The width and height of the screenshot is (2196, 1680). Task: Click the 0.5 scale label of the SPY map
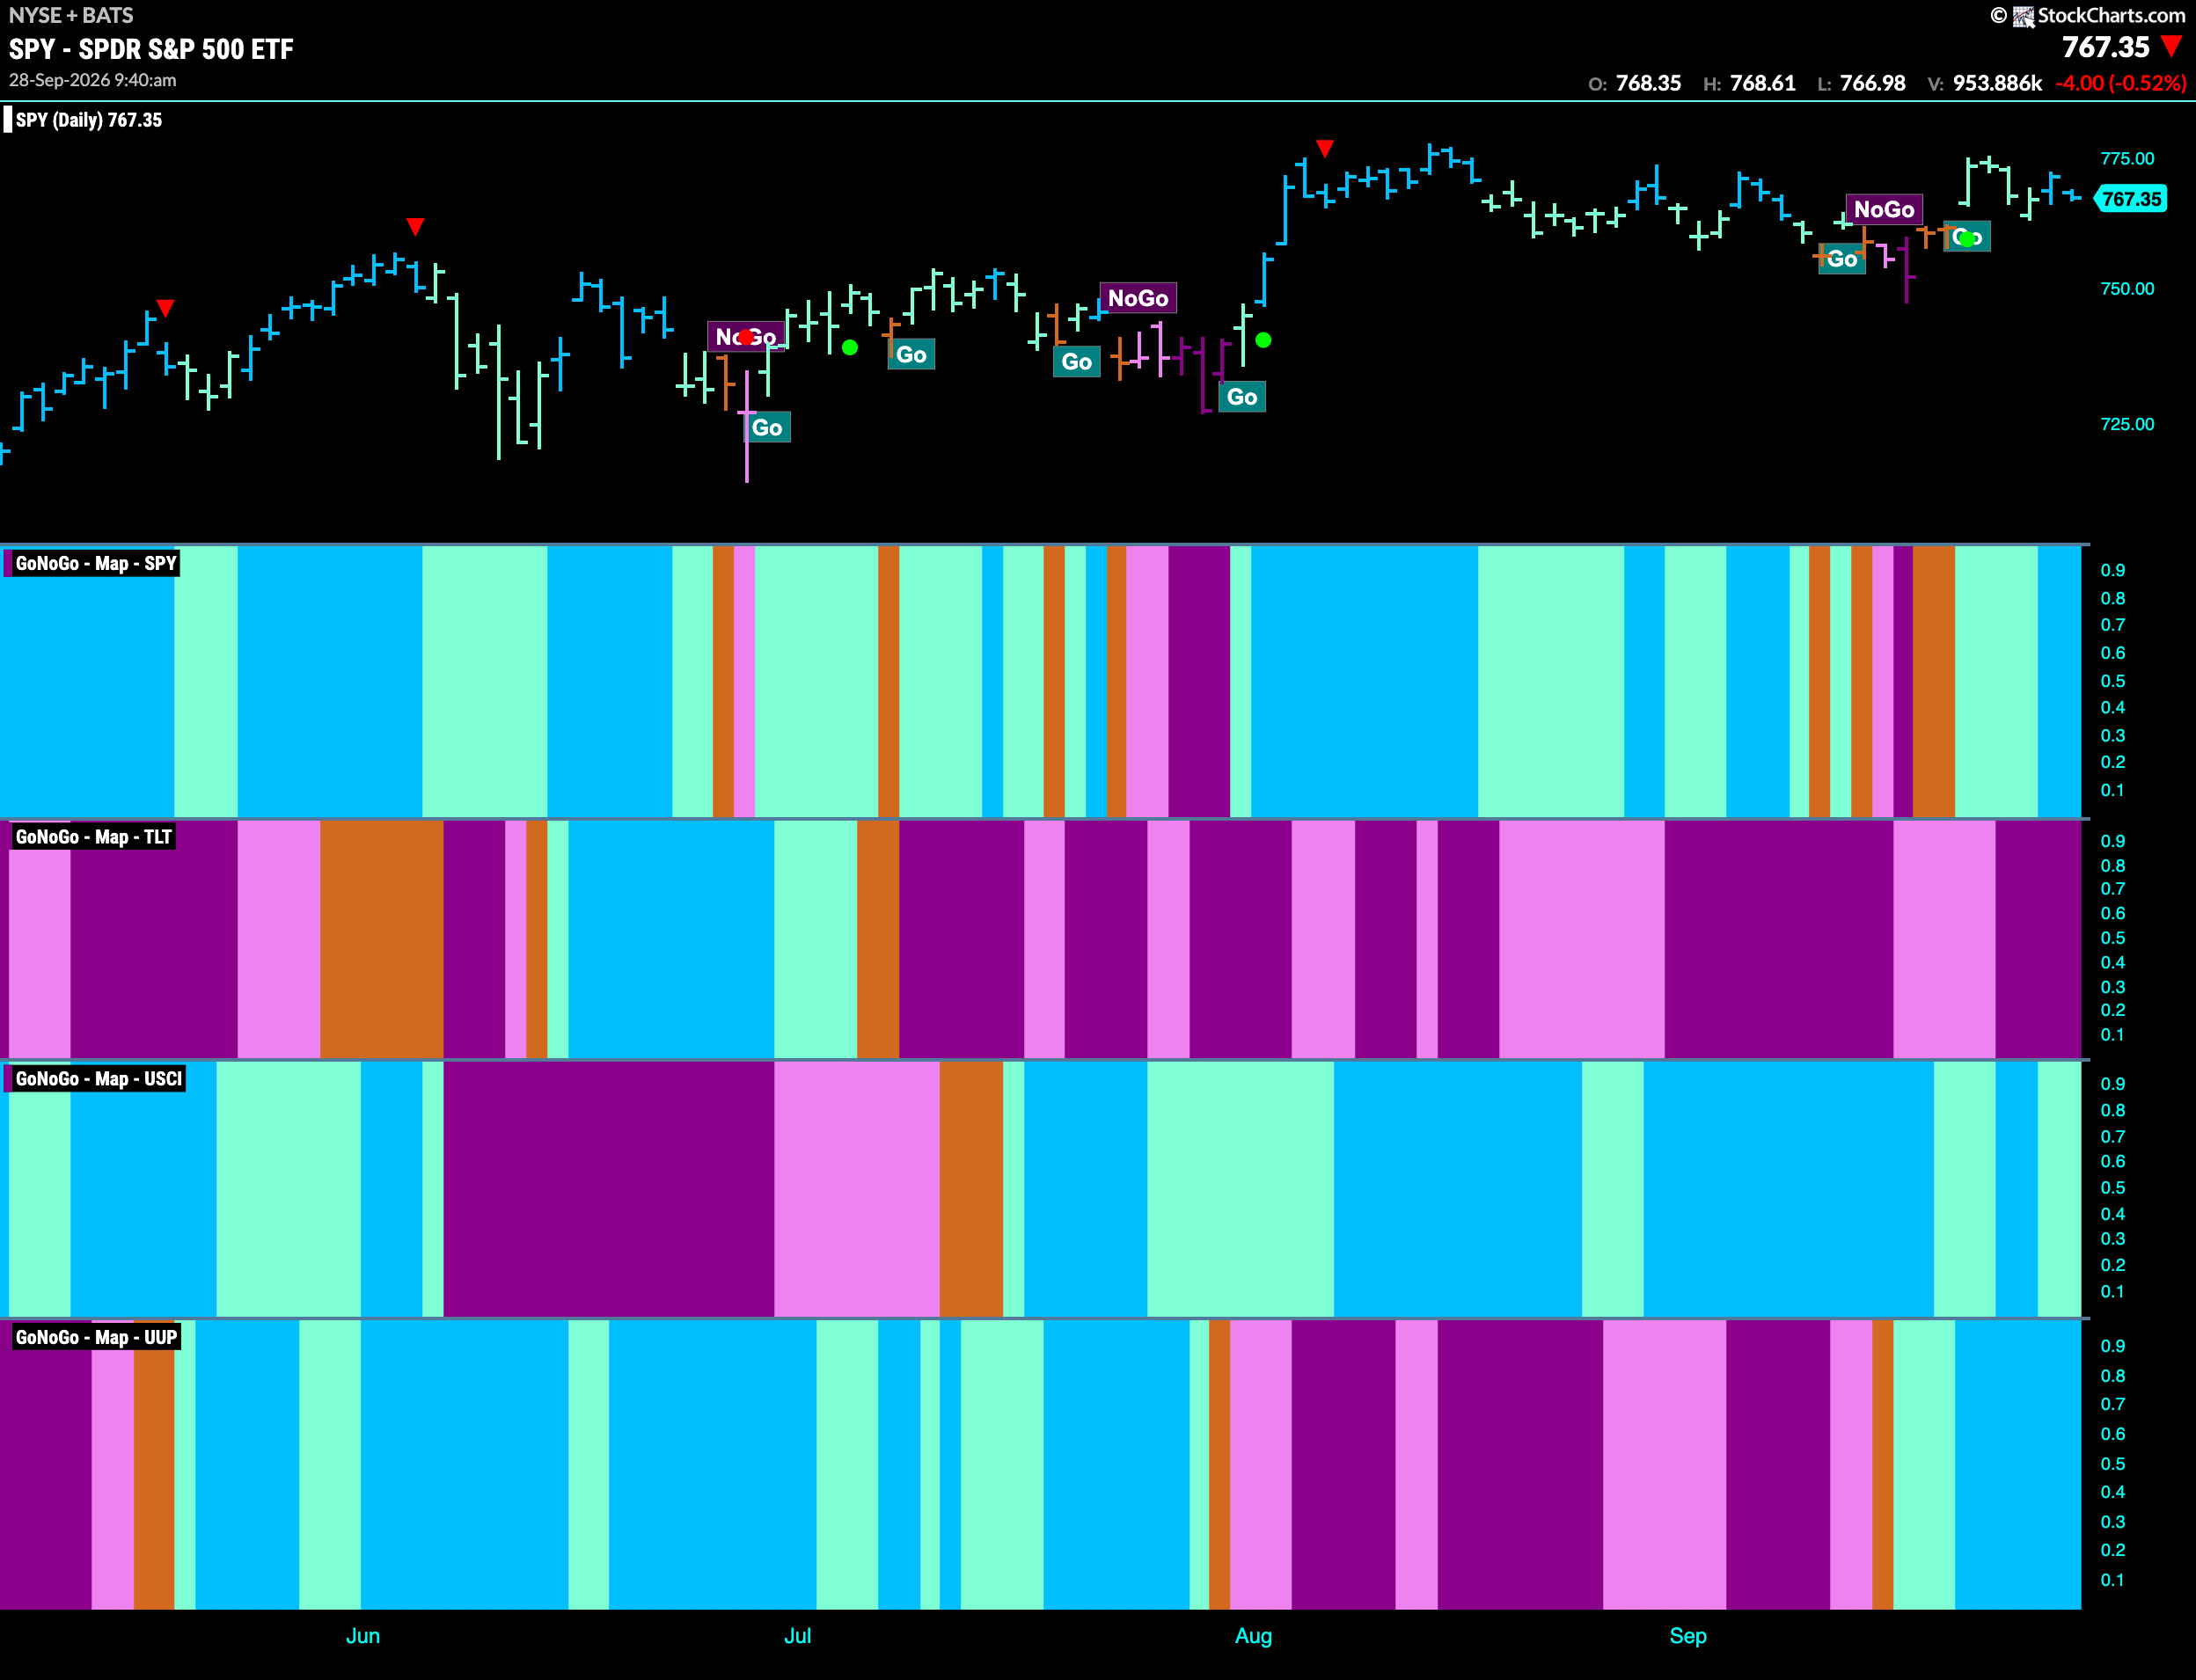tap(2112, 681)
